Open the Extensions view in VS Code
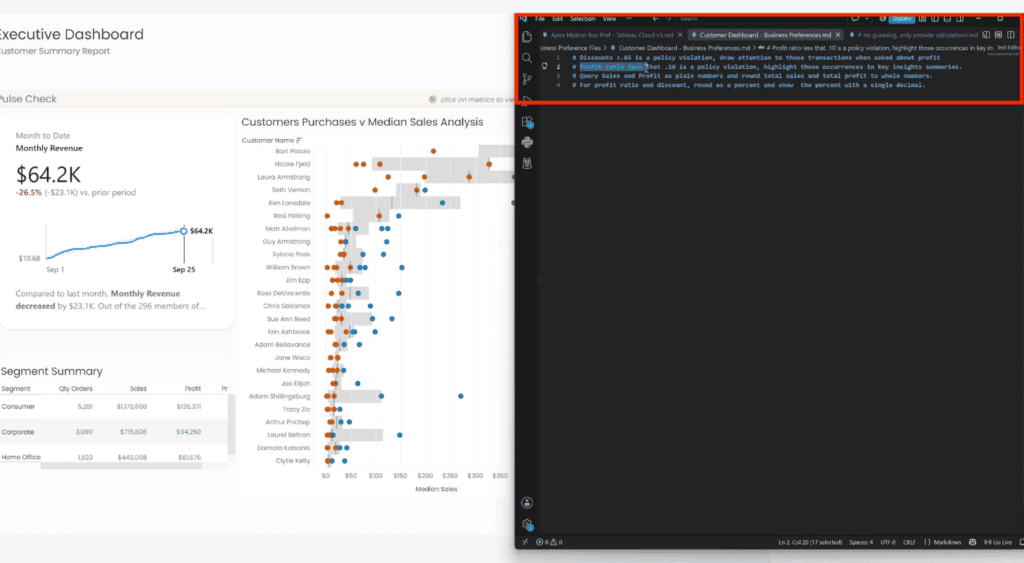The width and height of the screenshot is (1024, 563). point(527,122)
